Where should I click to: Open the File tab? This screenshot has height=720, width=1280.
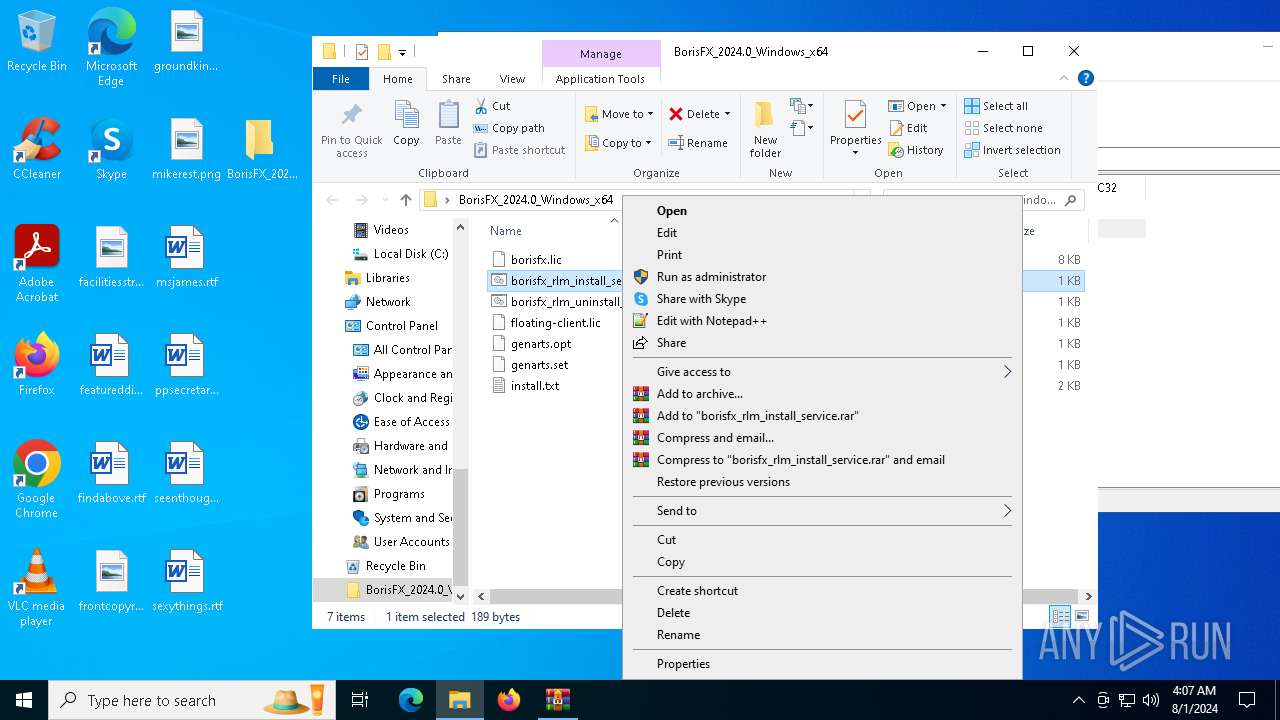(x=341, y=79)
